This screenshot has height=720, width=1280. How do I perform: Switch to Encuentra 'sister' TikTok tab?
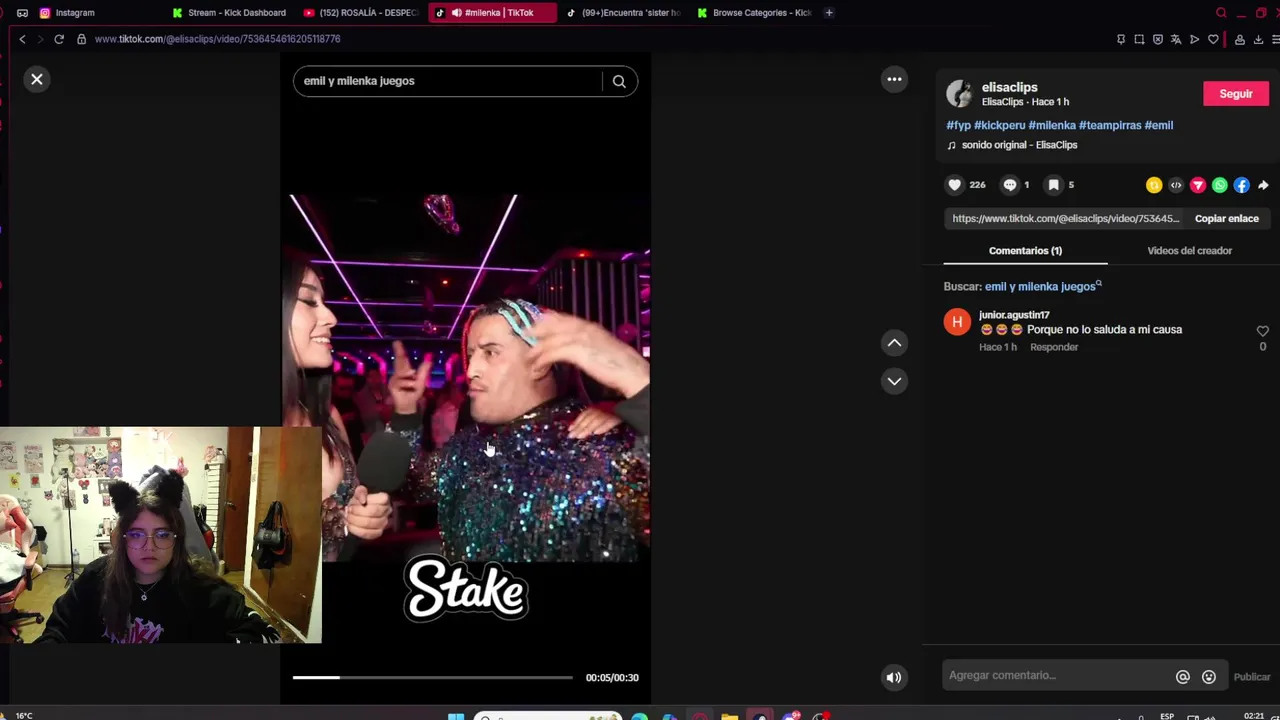tap(623, 13)
